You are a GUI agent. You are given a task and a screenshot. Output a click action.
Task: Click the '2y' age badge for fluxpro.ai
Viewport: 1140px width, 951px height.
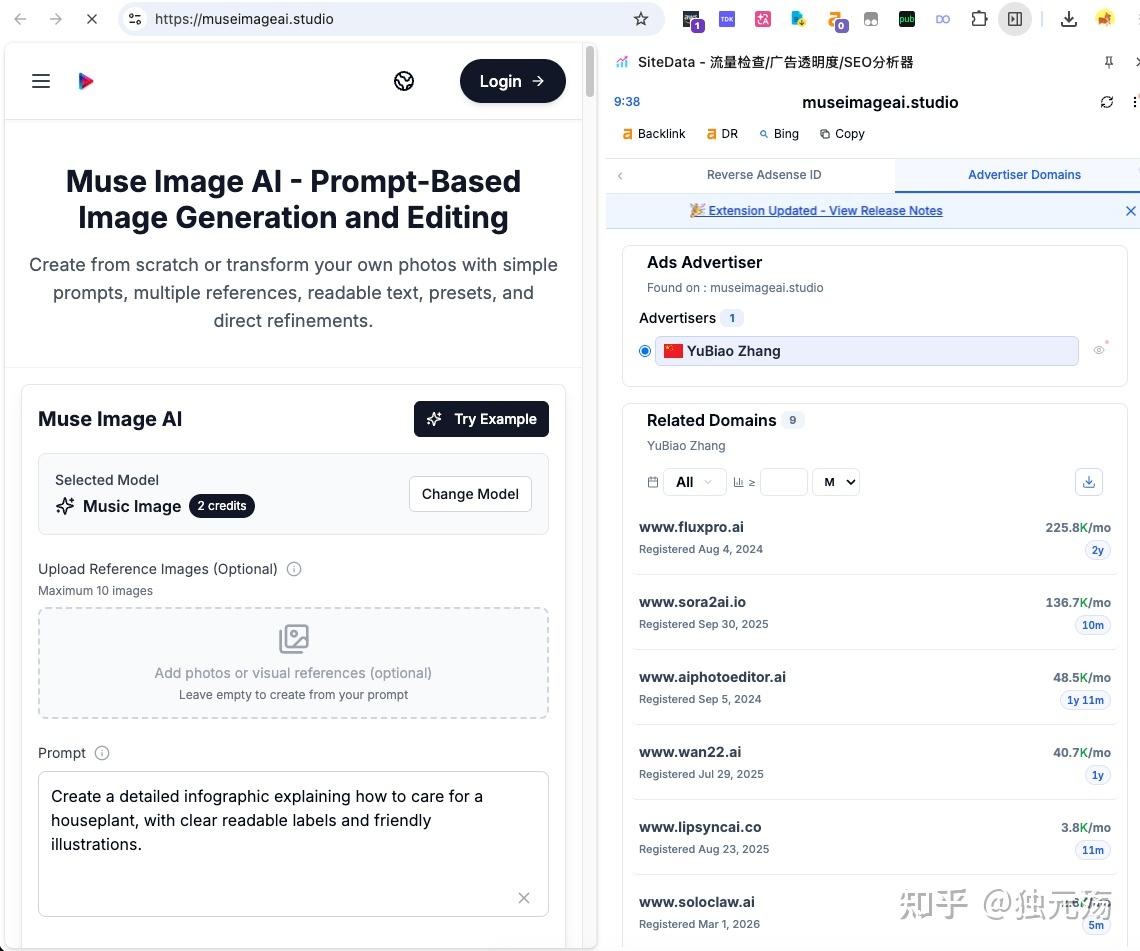pyautogui.click(x=1097, y=550)
